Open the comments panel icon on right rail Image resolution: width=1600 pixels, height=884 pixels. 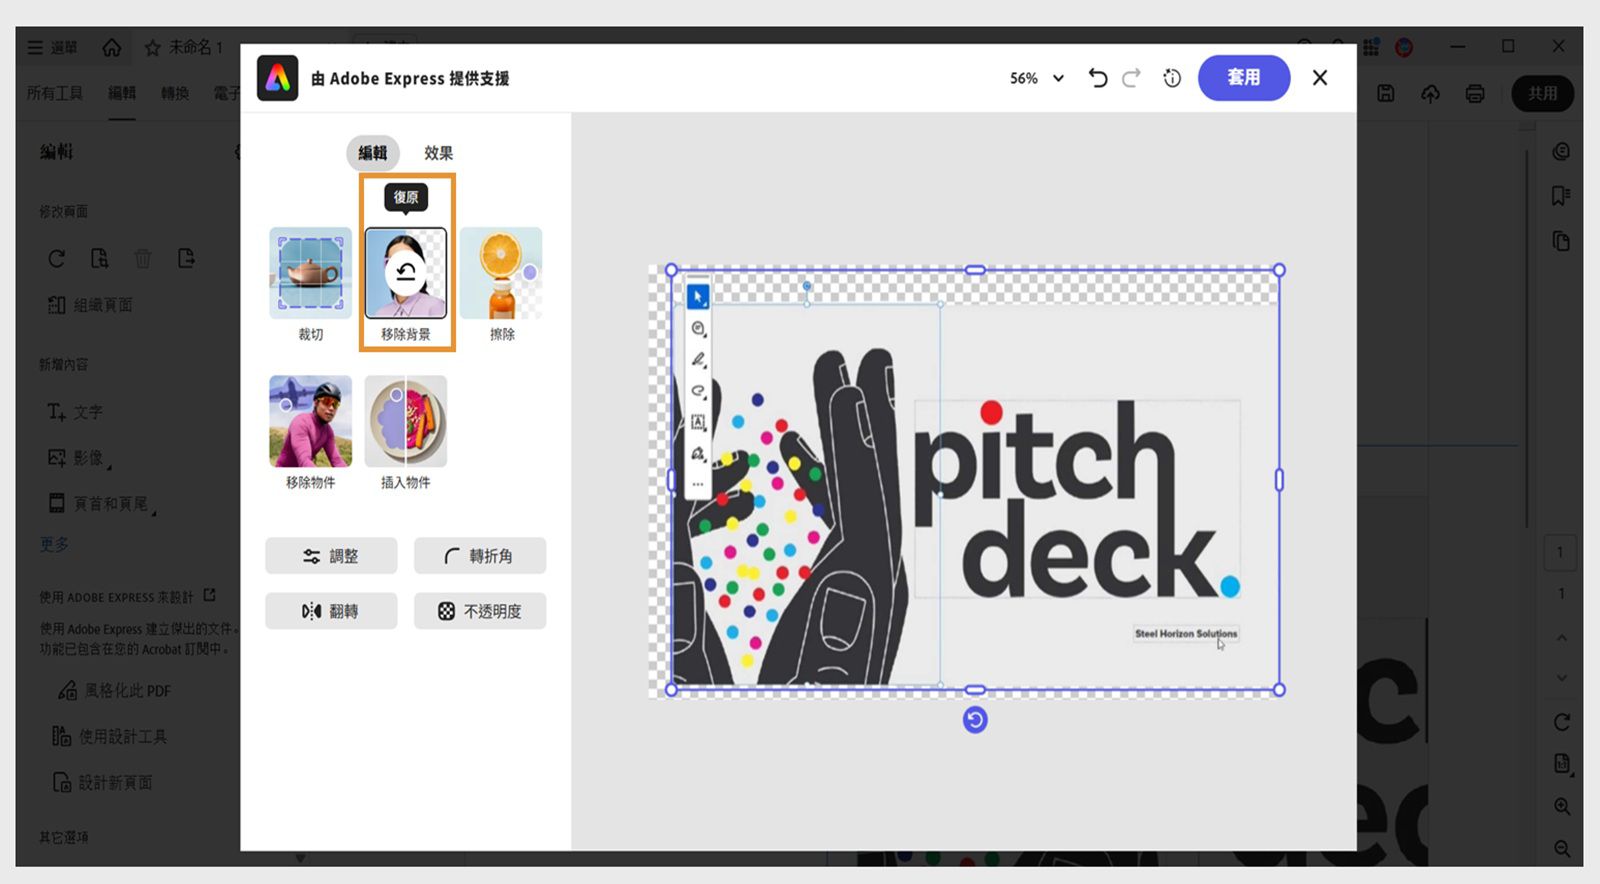1561,152
